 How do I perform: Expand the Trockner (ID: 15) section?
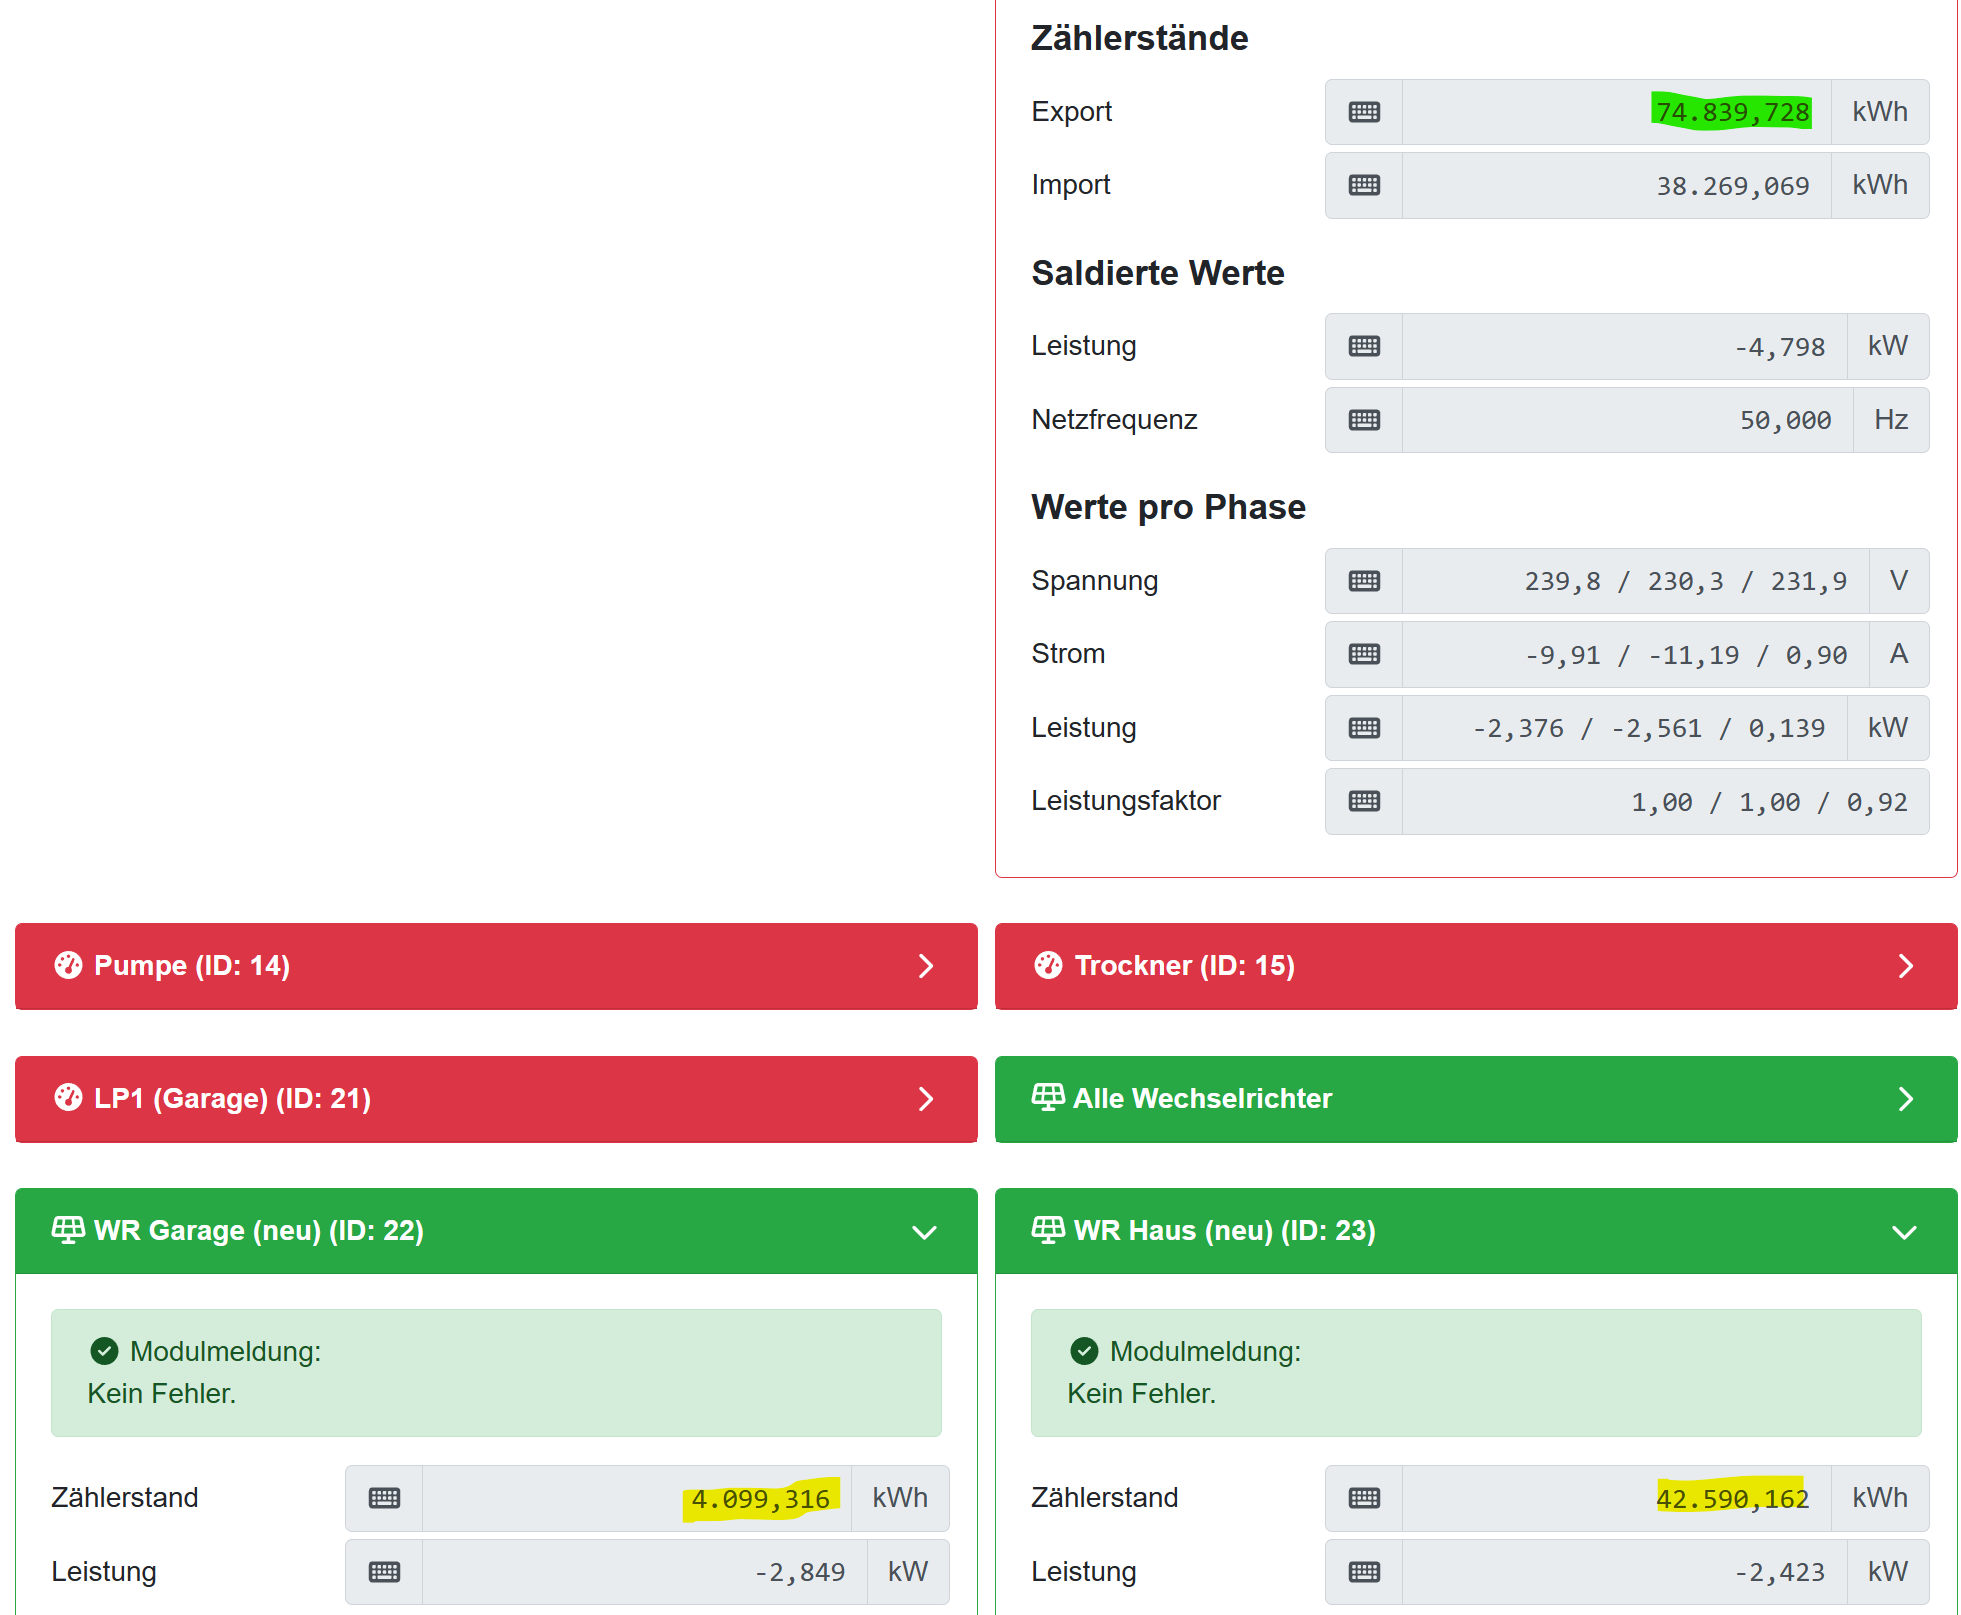coord(1905,966)
